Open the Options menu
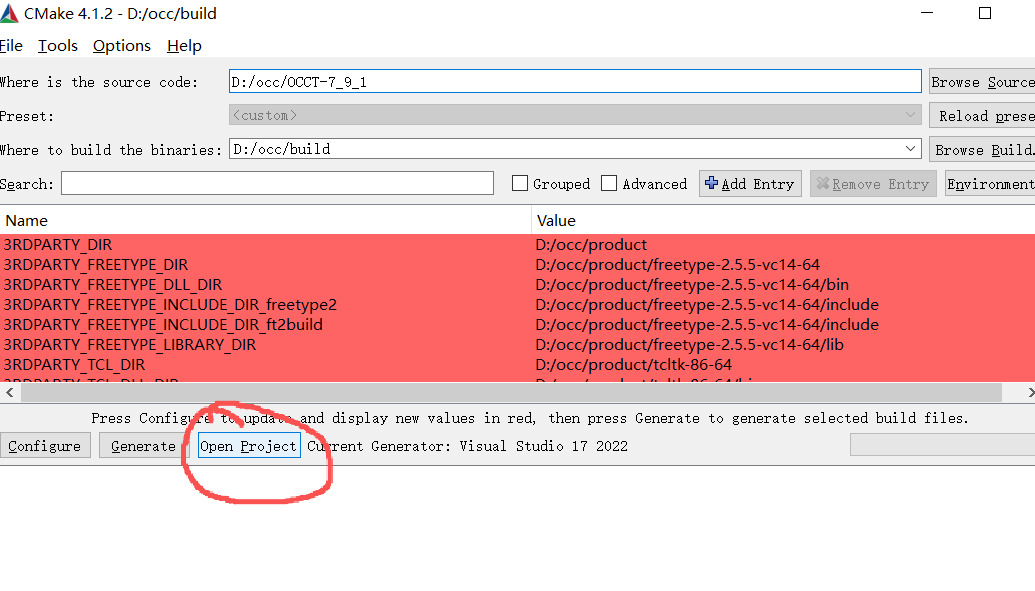The image size is (1035, 591). coord(121,45)
